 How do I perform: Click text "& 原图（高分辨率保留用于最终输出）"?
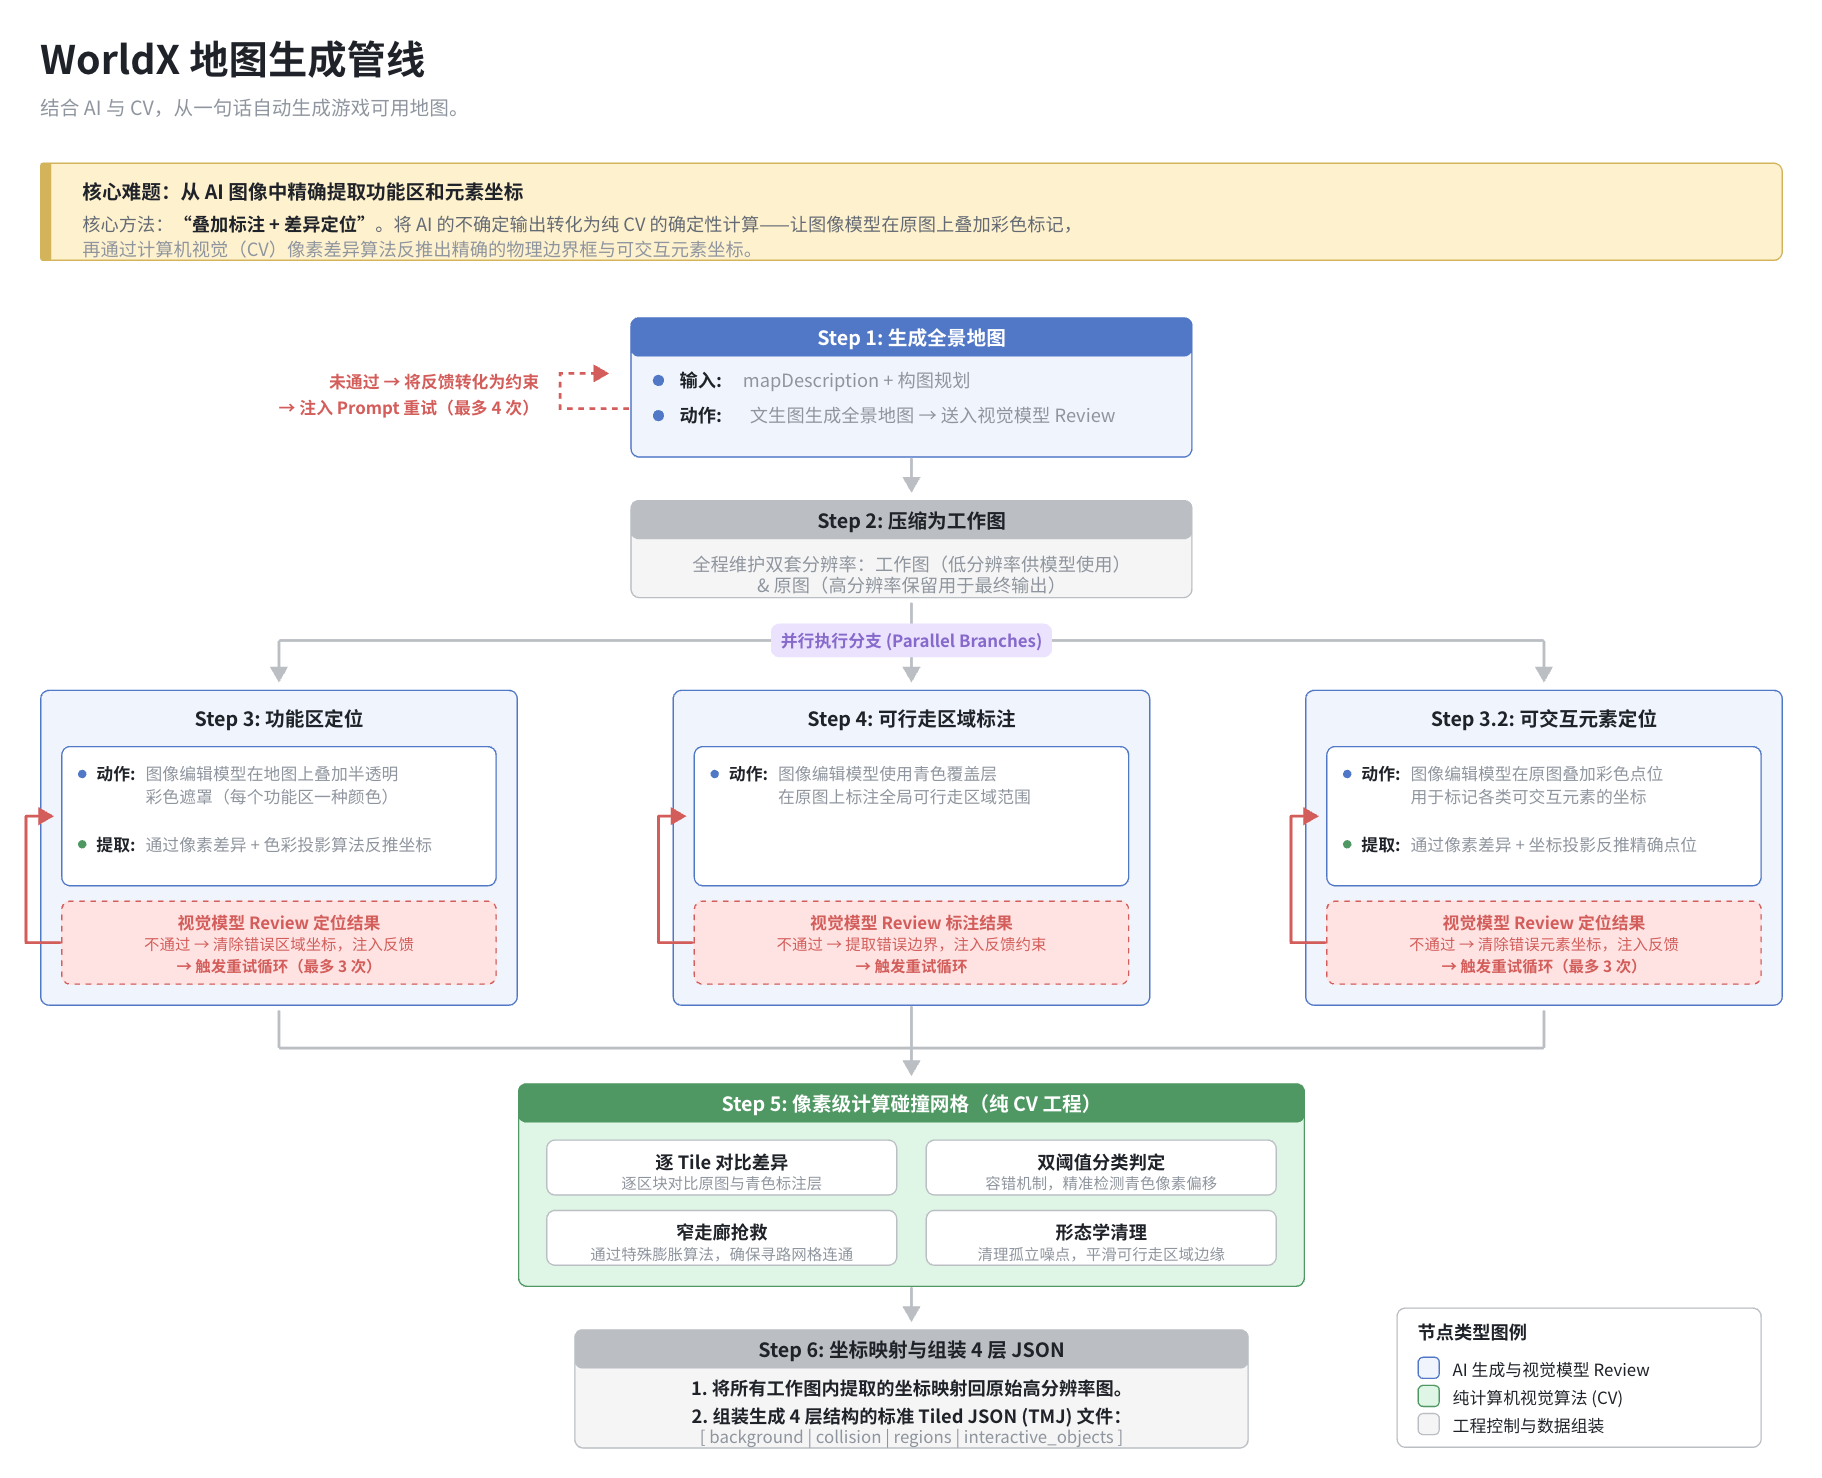[x=906, y=585]
